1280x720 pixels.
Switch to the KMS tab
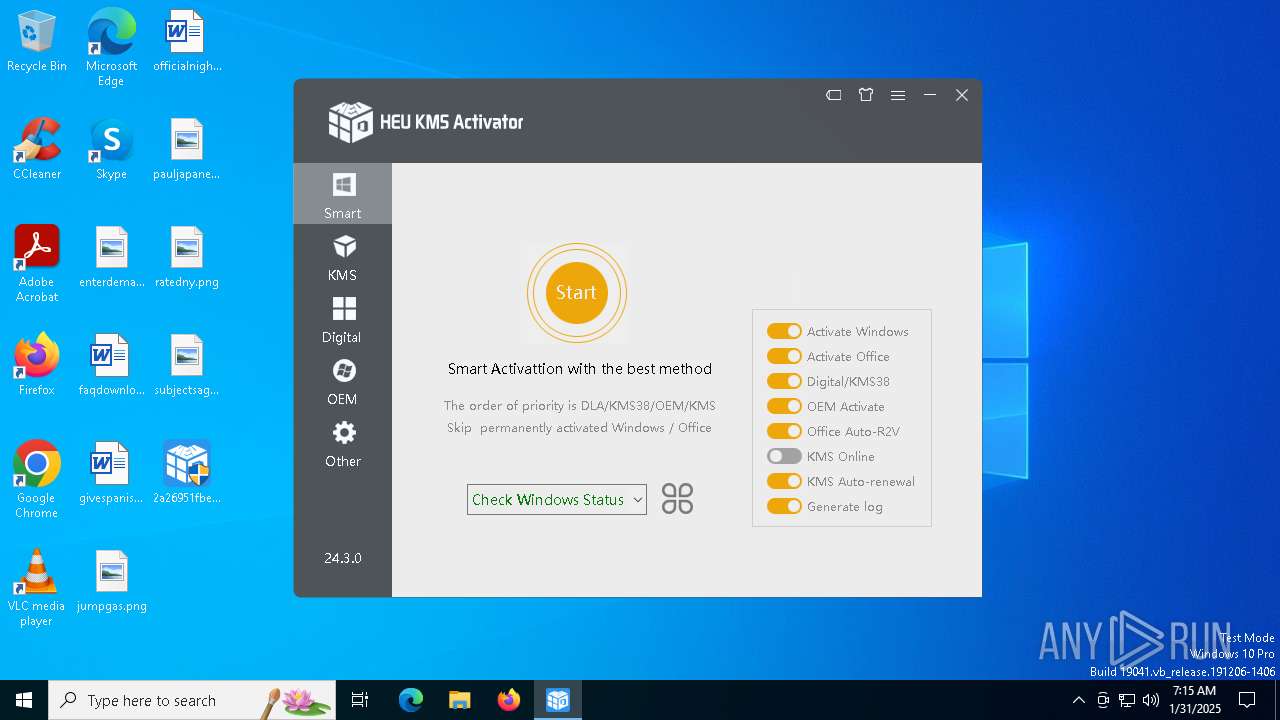click(342, 257)
